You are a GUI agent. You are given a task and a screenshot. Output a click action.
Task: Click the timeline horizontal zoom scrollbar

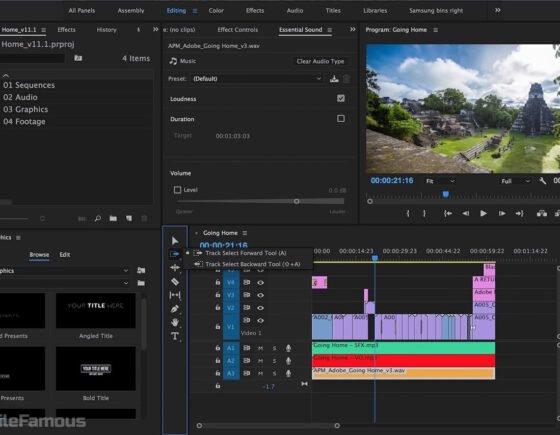pos(268,425)
